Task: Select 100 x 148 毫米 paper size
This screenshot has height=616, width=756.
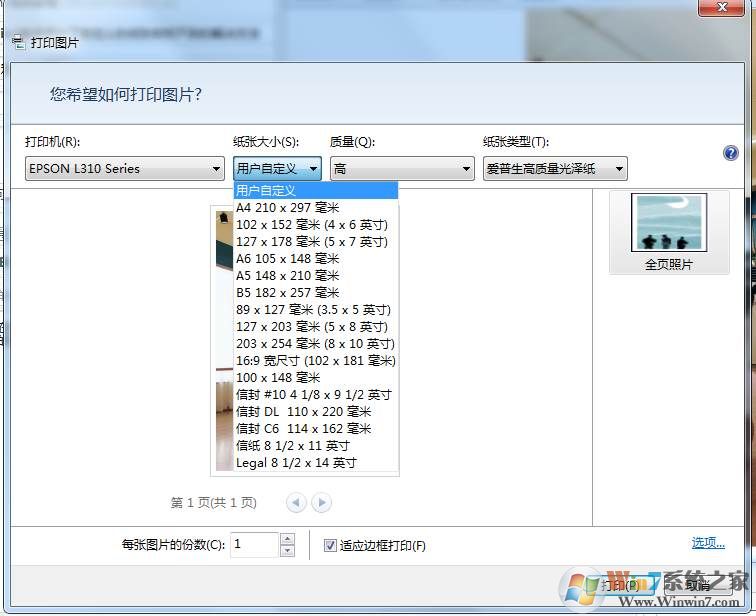Action: (x=316, y=377)
